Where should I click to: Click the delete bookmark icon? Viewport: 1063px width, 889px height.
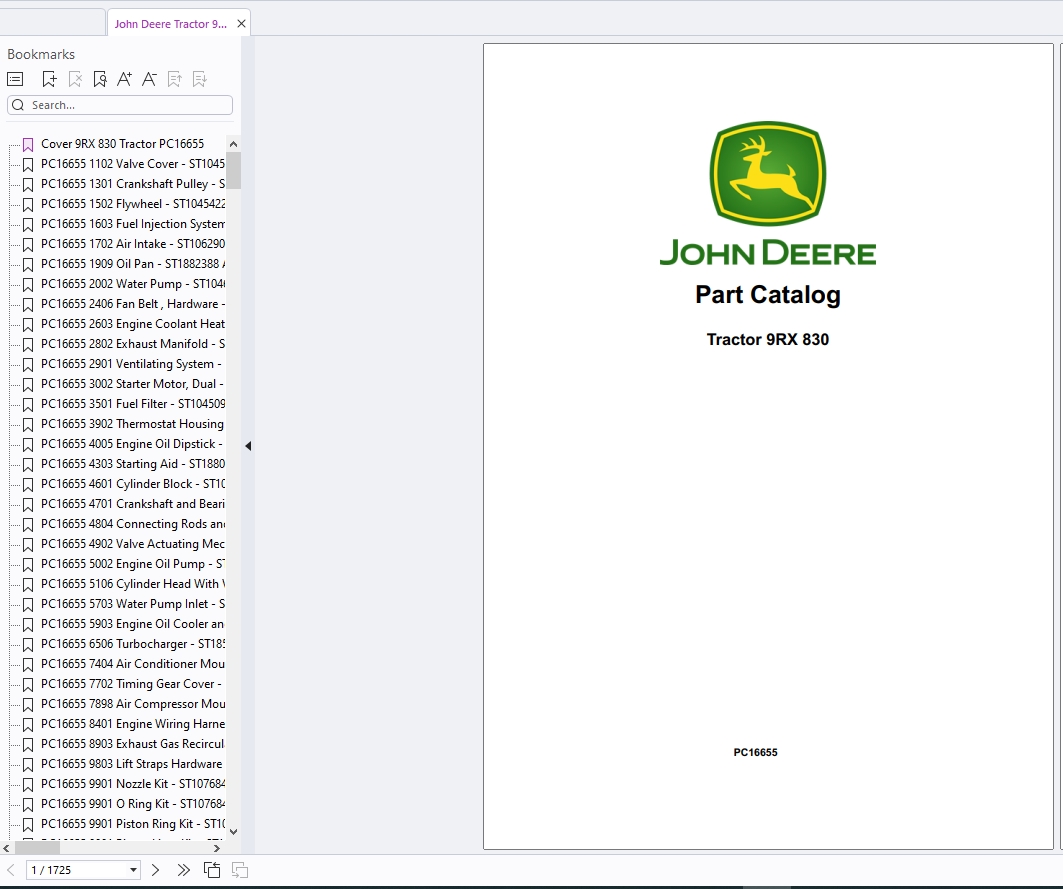(x=75, y=79)
